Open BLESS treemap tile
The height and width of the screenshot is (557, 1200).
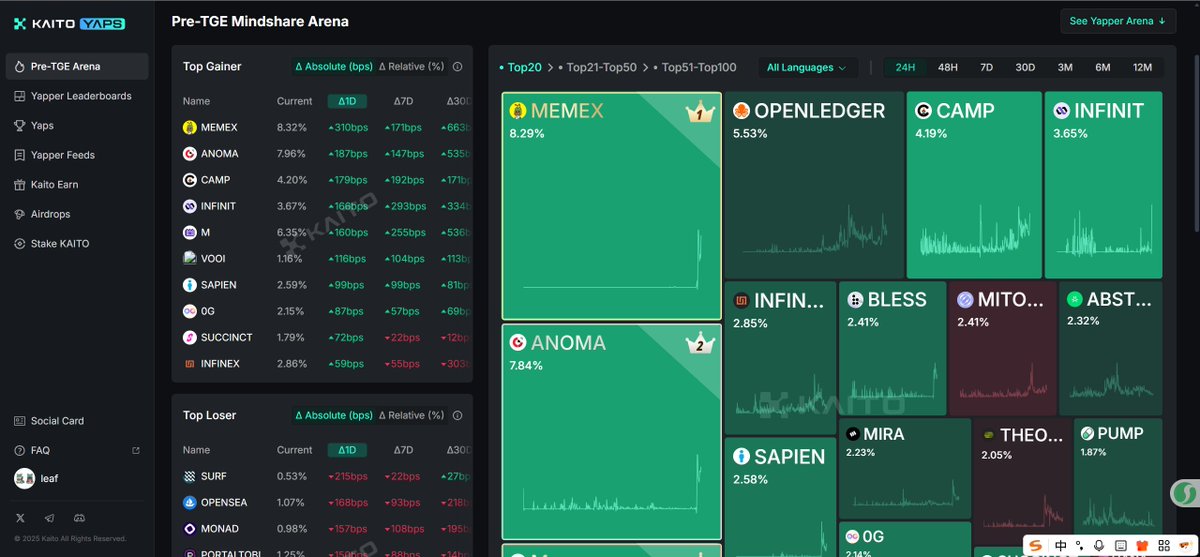point(892,348)
